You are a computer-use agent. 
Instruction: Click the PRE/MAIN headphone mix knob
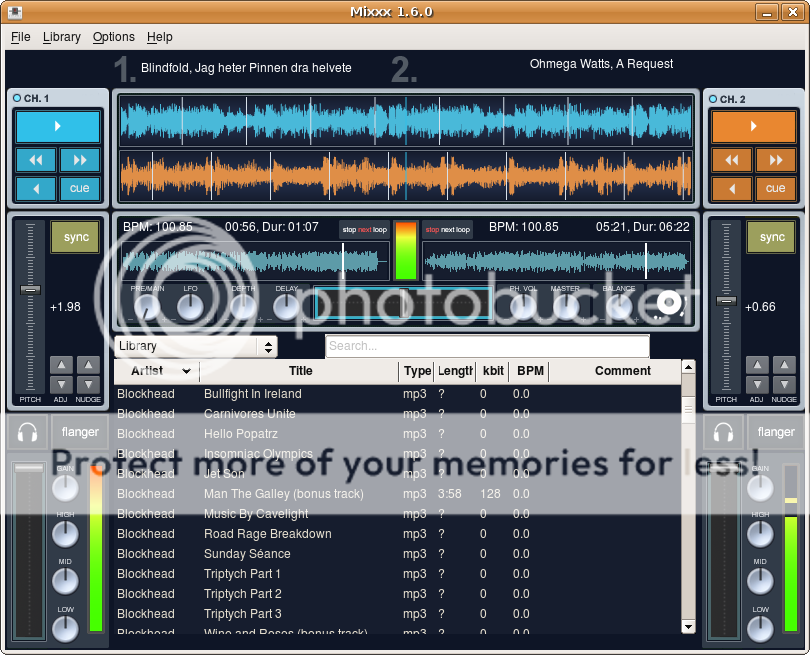(x=147, y=307)
